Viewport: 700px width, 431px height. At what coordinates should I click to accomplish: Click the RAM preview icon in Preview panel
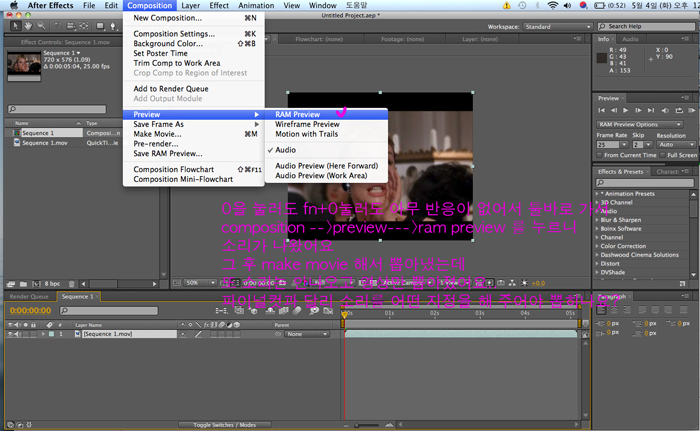pyautogui.click(x=692, y=110)
